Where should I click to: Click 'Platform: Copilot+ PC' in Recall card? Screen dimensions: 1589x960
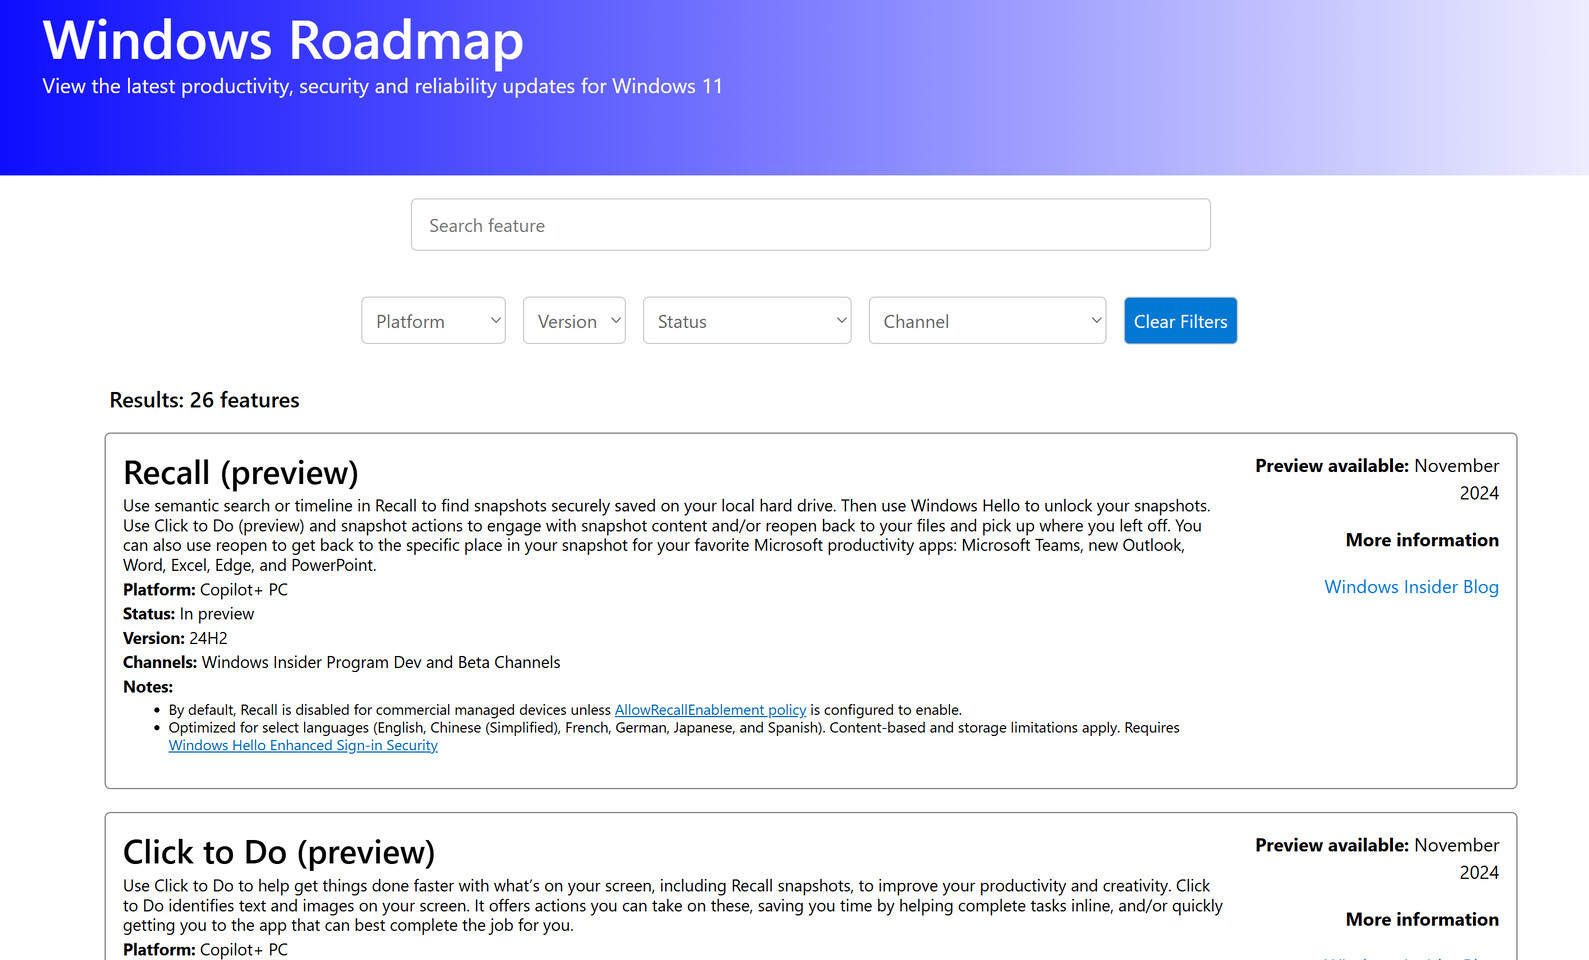click(205, 590)
